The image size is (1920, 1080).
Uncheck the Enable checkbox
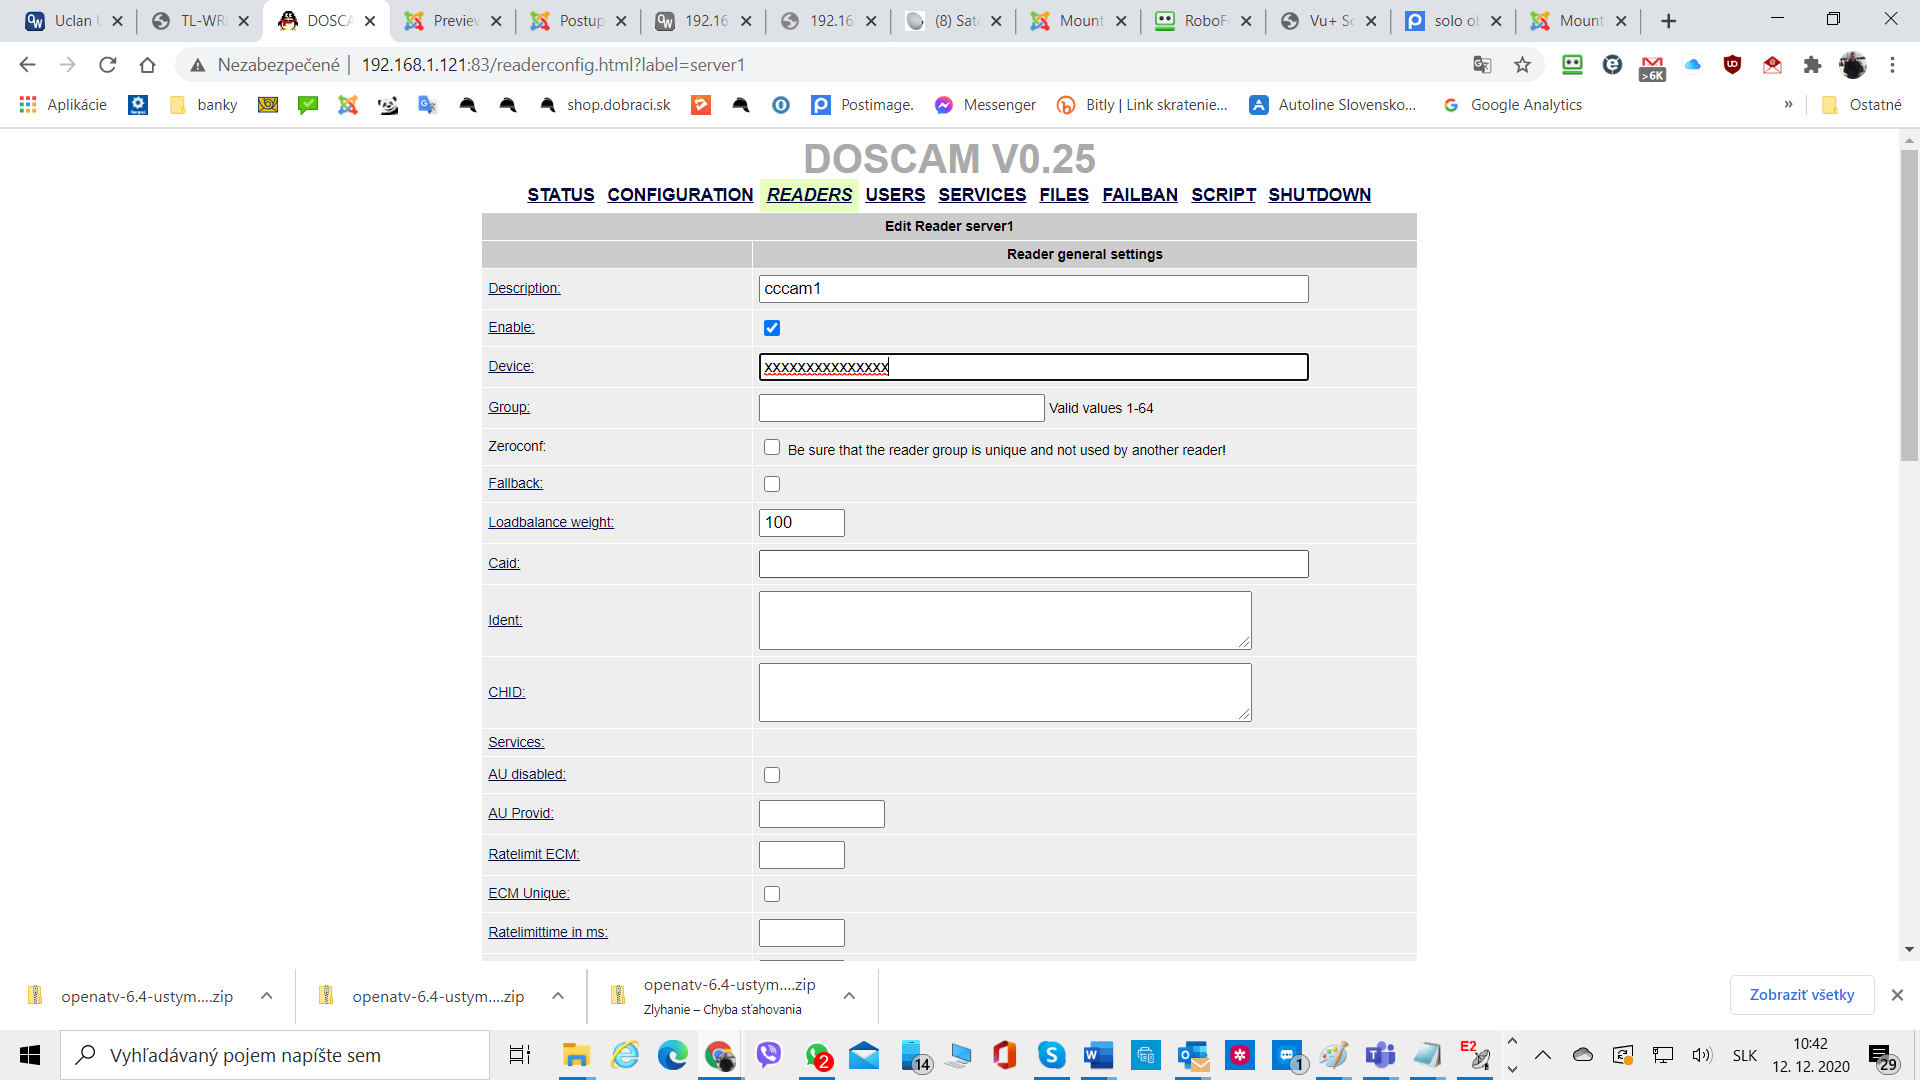tap(771, 328)
